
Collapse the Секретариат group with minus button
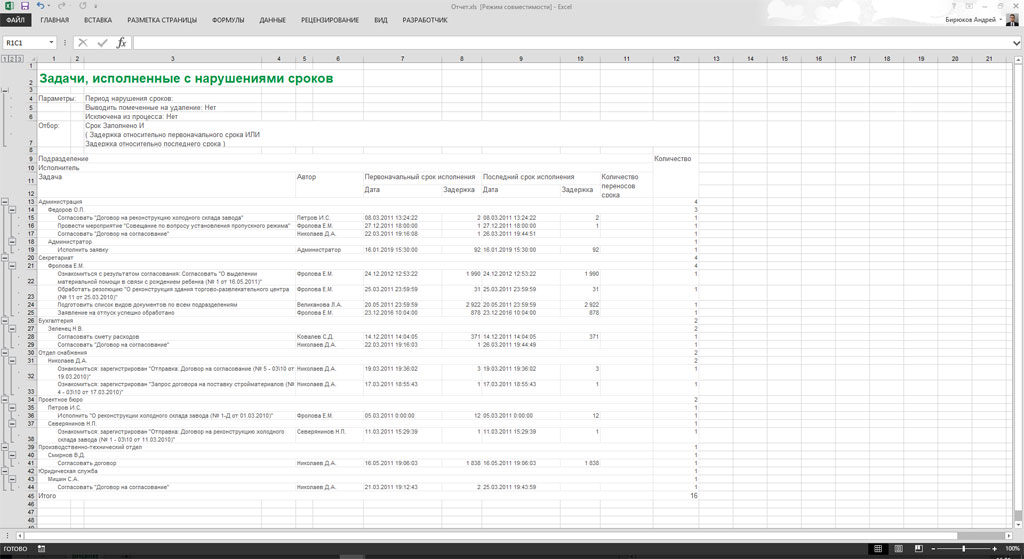click(x=5, y=258)
